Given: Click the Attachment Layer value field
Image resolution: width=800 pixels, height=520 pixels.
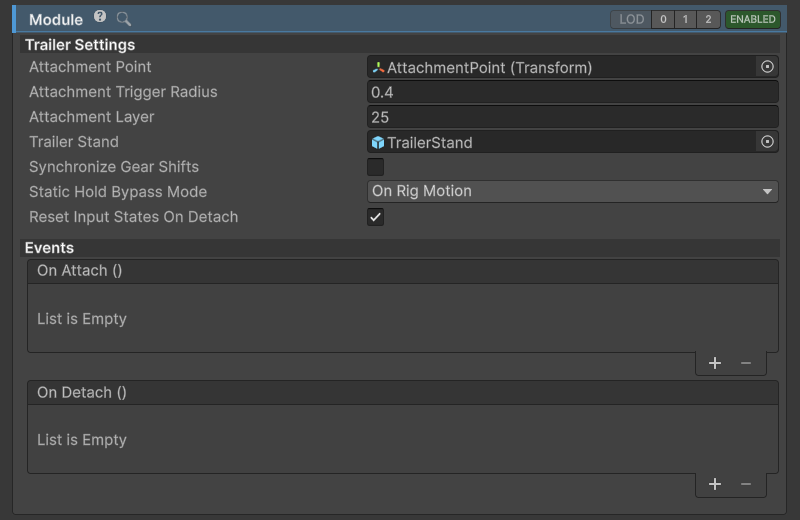Looking at the screenshot, I should point(572,117).
